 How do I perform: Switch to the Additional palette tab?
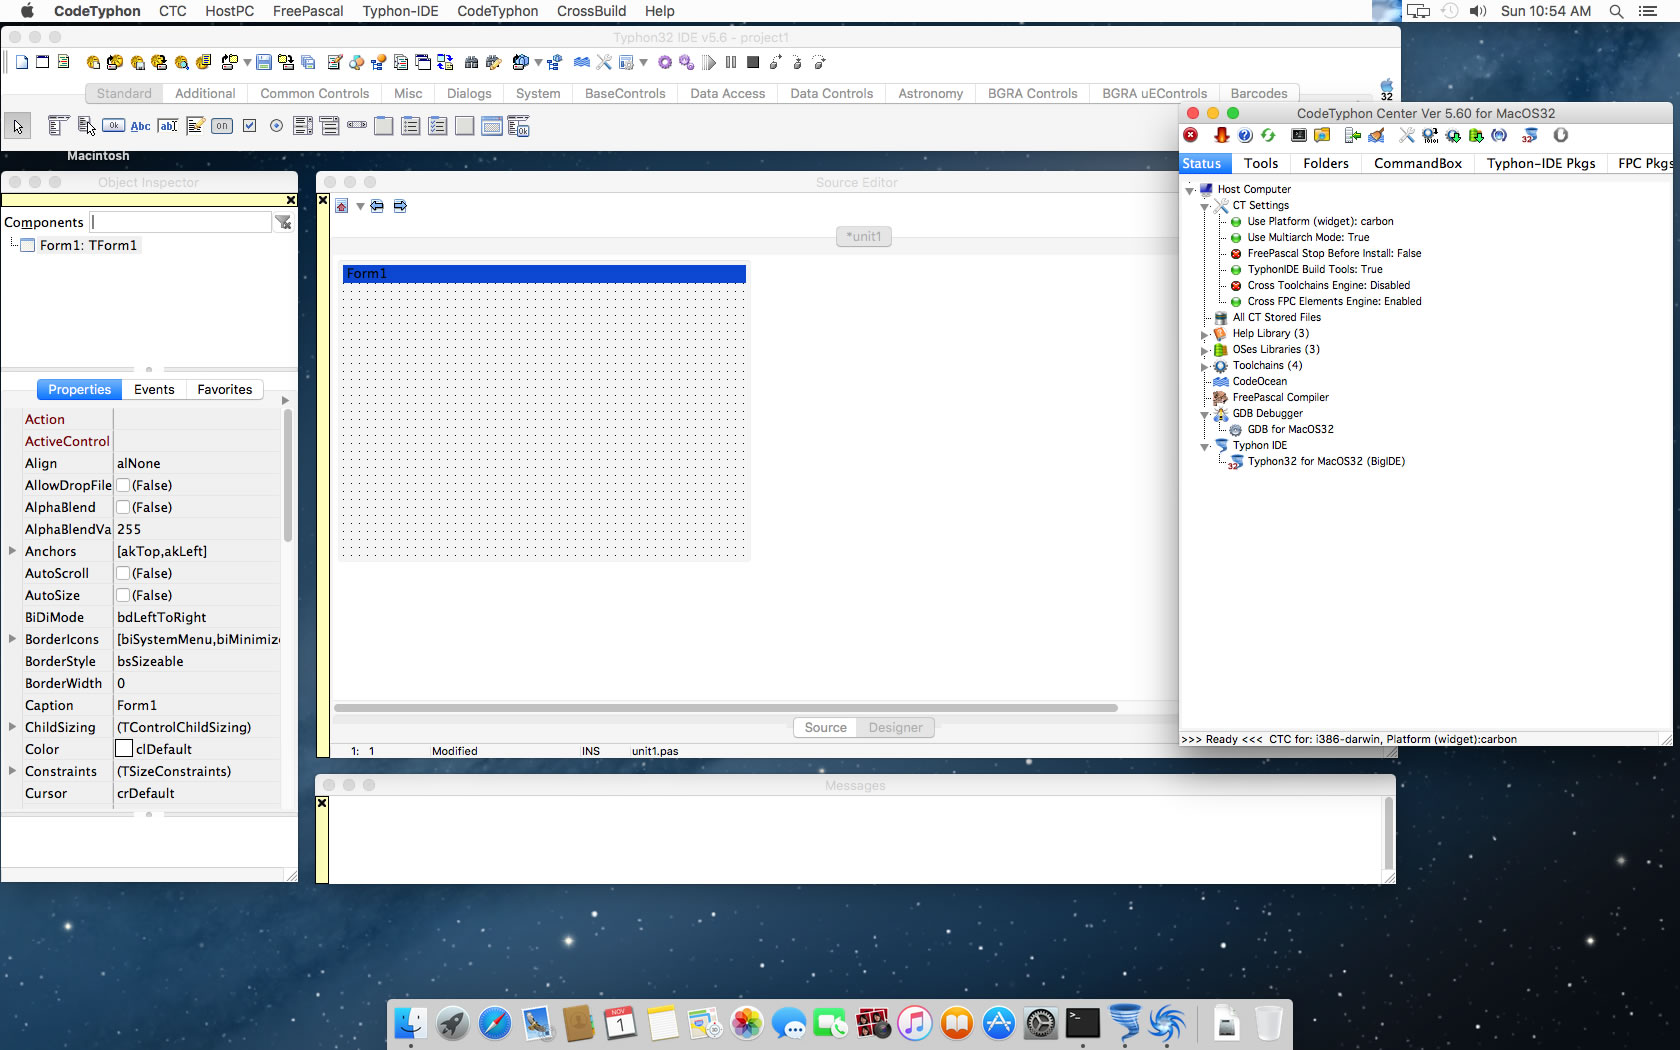(x=205, y=93)
